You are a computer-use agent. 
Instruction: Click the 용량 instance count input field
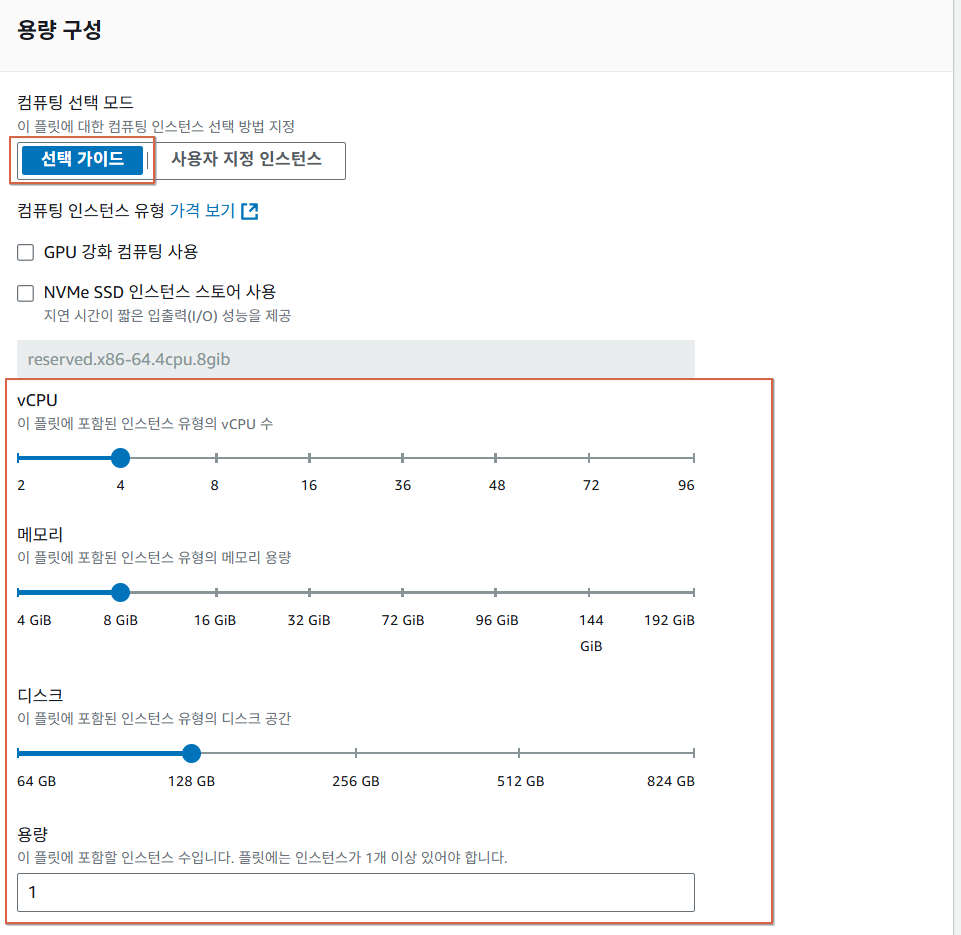coord(355,892)
